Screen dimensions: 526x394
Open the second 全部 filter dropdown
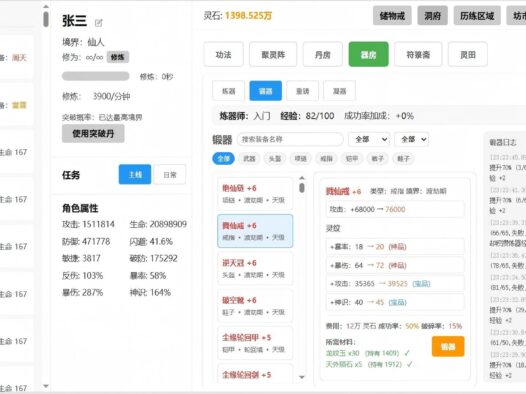(x=412, y=139)
